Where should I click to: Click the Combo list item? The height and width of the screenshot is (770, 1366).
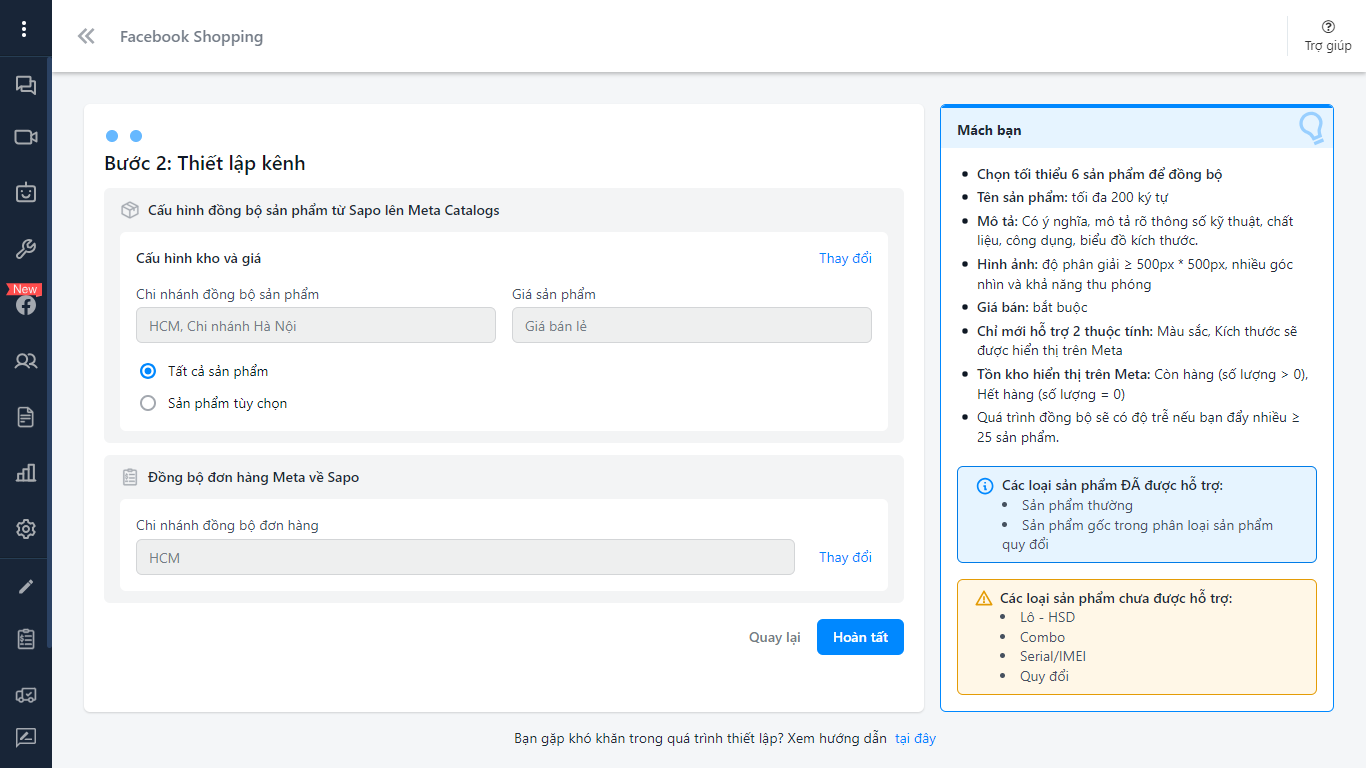(1042, 637)
